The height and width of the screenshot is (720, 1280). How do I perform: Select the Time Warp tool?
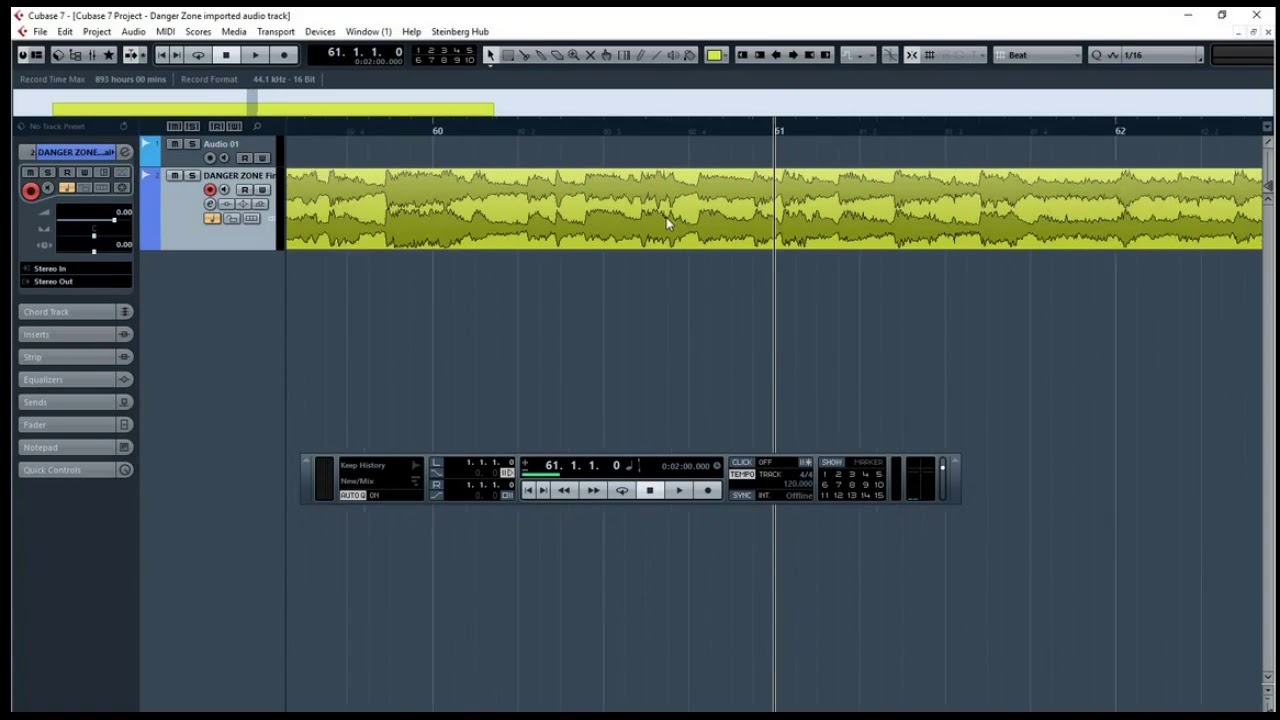click(x=623, y=55)
